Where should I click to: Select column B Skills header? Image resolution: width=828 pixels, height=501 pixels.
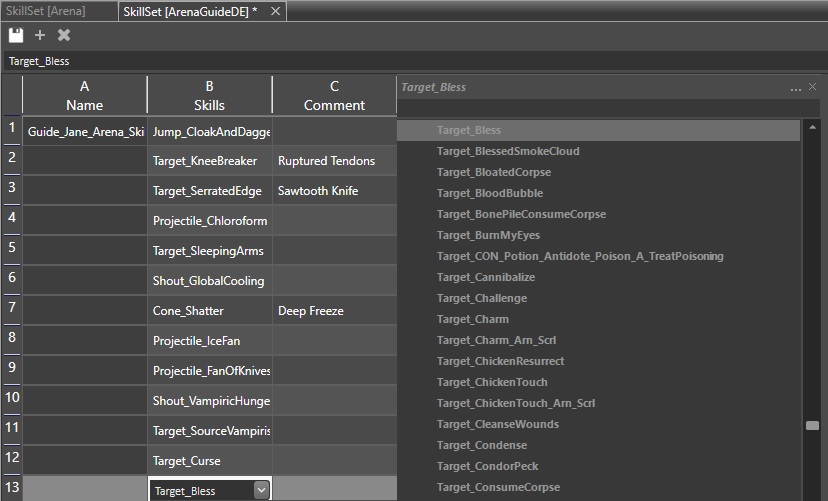(x=209, y=95)
